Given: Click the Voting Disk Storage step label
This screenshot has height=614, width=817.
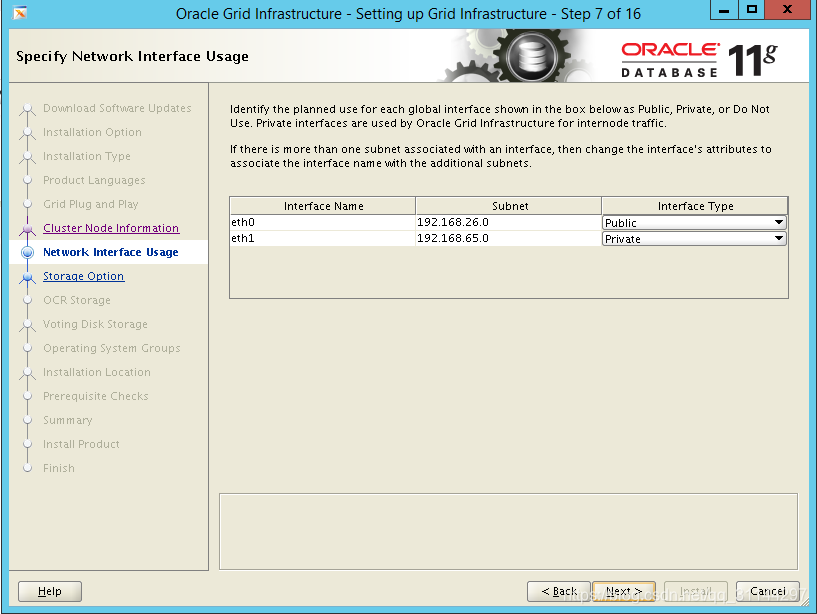Looking at the screenshot, I should point(95,324).
